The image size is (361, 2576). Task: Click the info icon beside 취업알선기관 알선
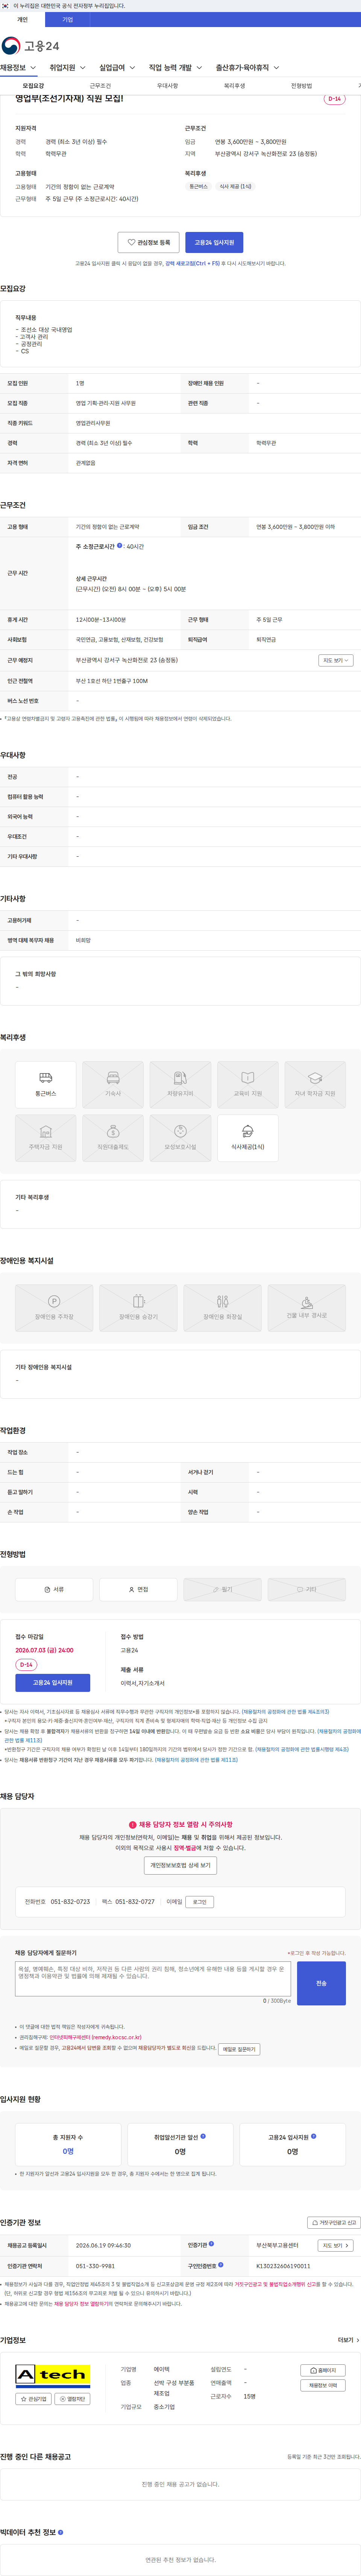tap(203, 2136)
